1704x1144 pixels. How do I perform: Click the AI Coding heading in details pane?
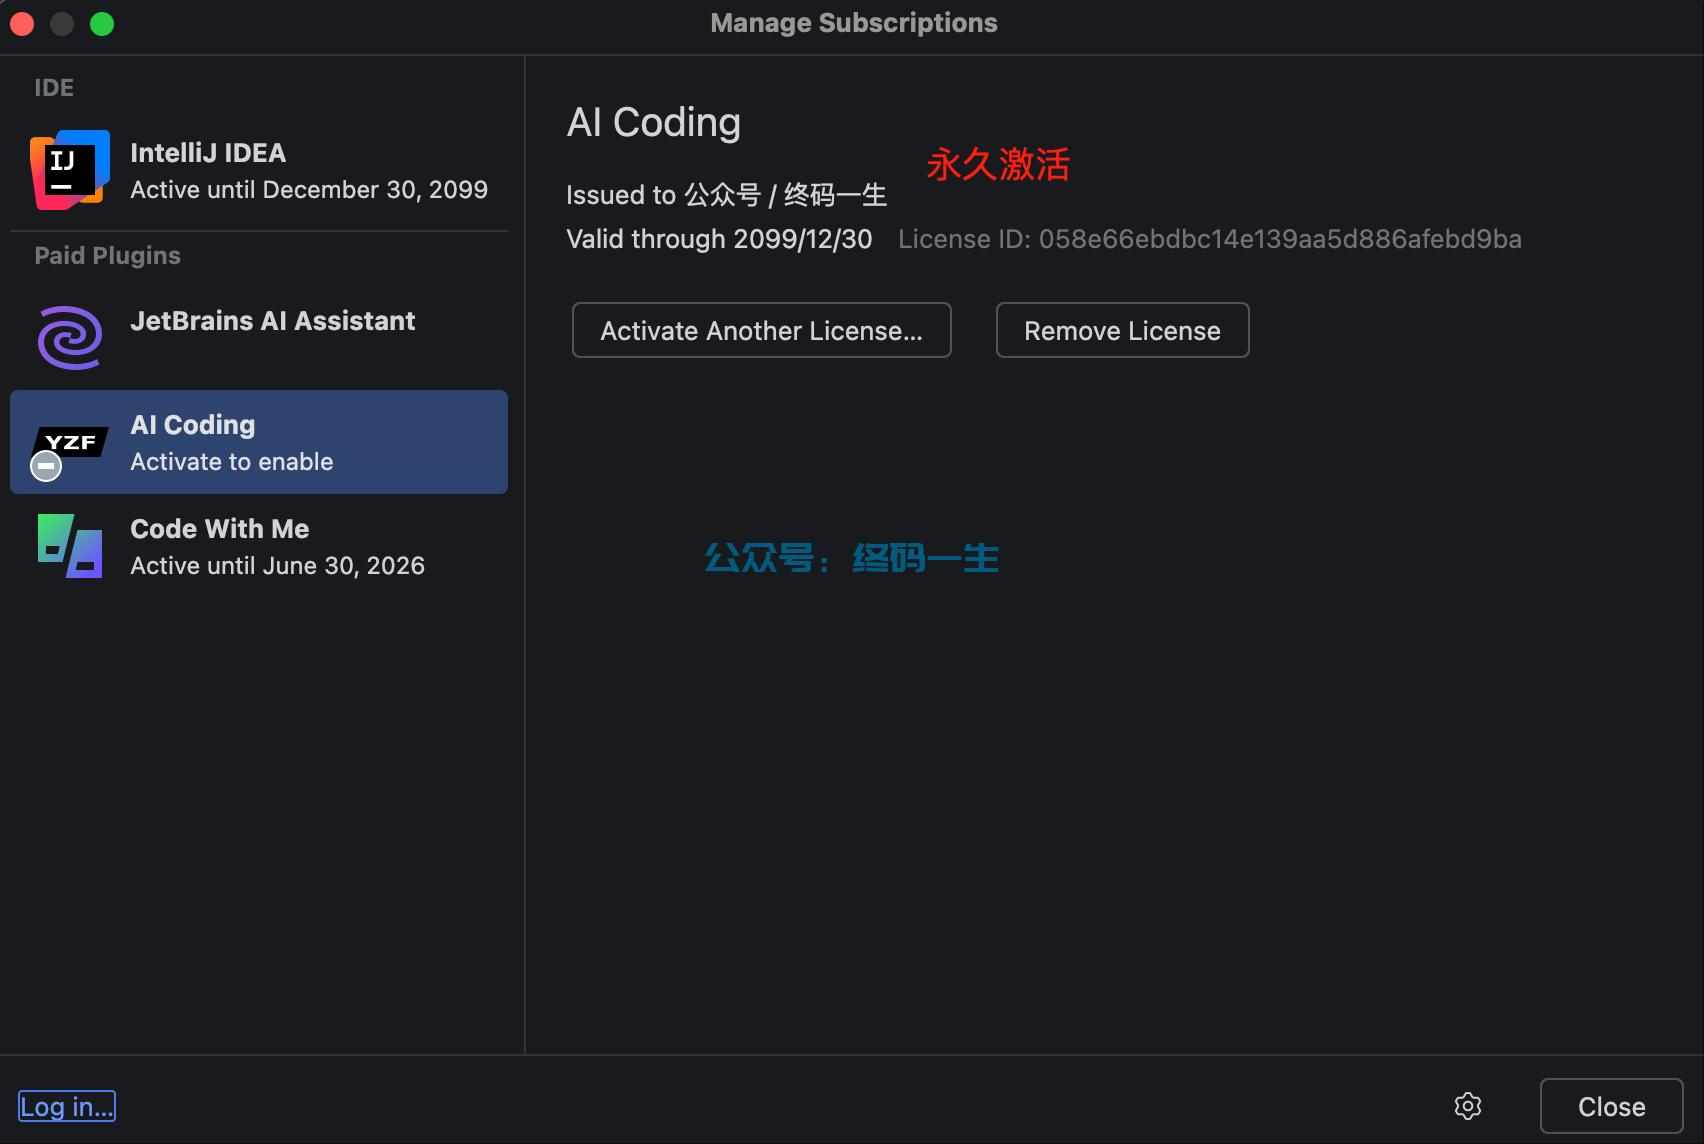pos(654,123)
